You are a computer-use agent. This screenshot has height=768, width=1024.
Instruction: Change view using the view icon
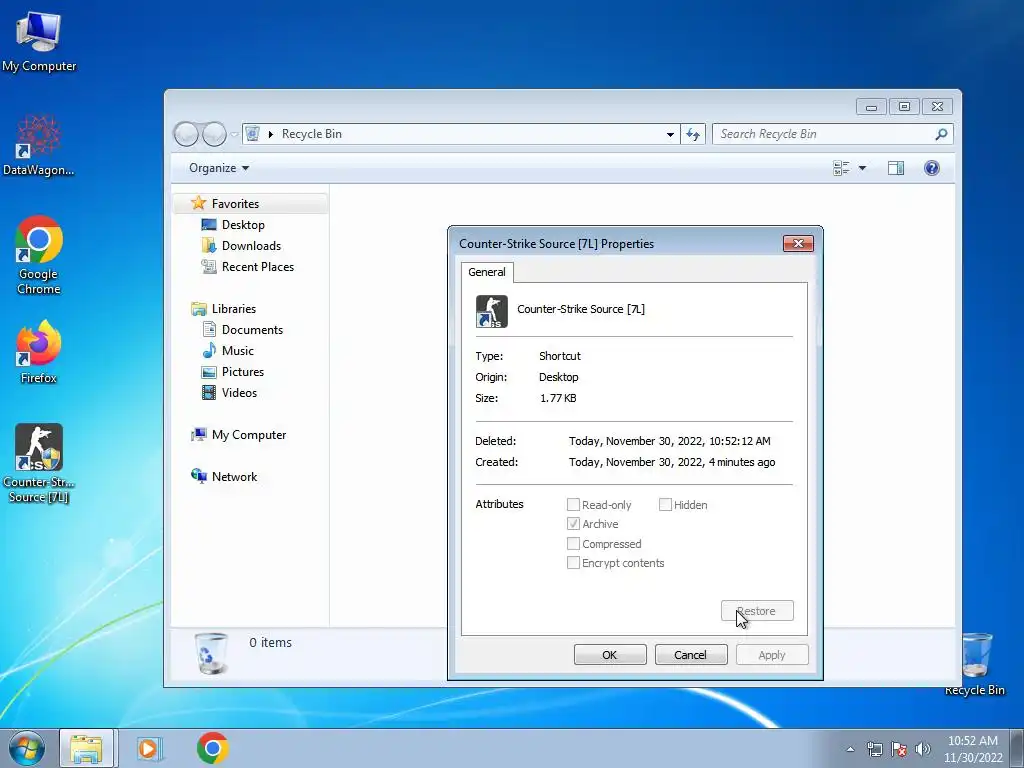(841, 168)
